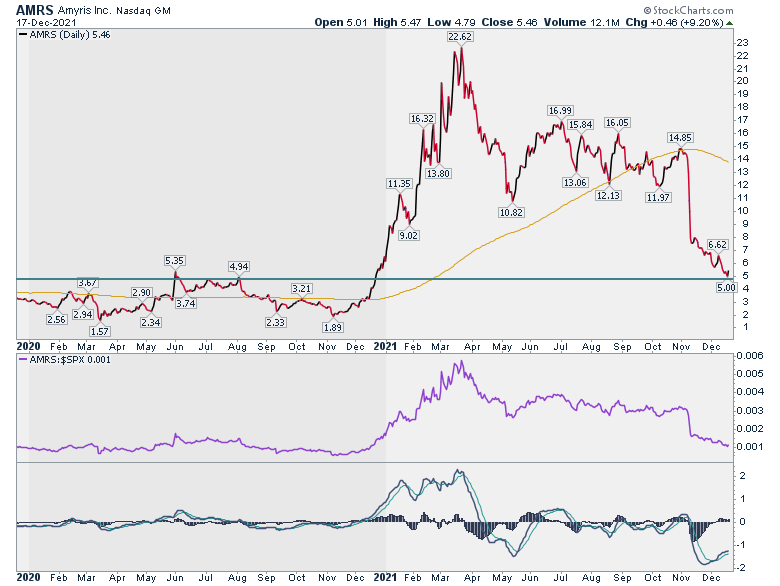This screenshot has width=780, height=586.
Task: Click the 9.02 price label
Action: pyautogui.click(x=408, y=235)
